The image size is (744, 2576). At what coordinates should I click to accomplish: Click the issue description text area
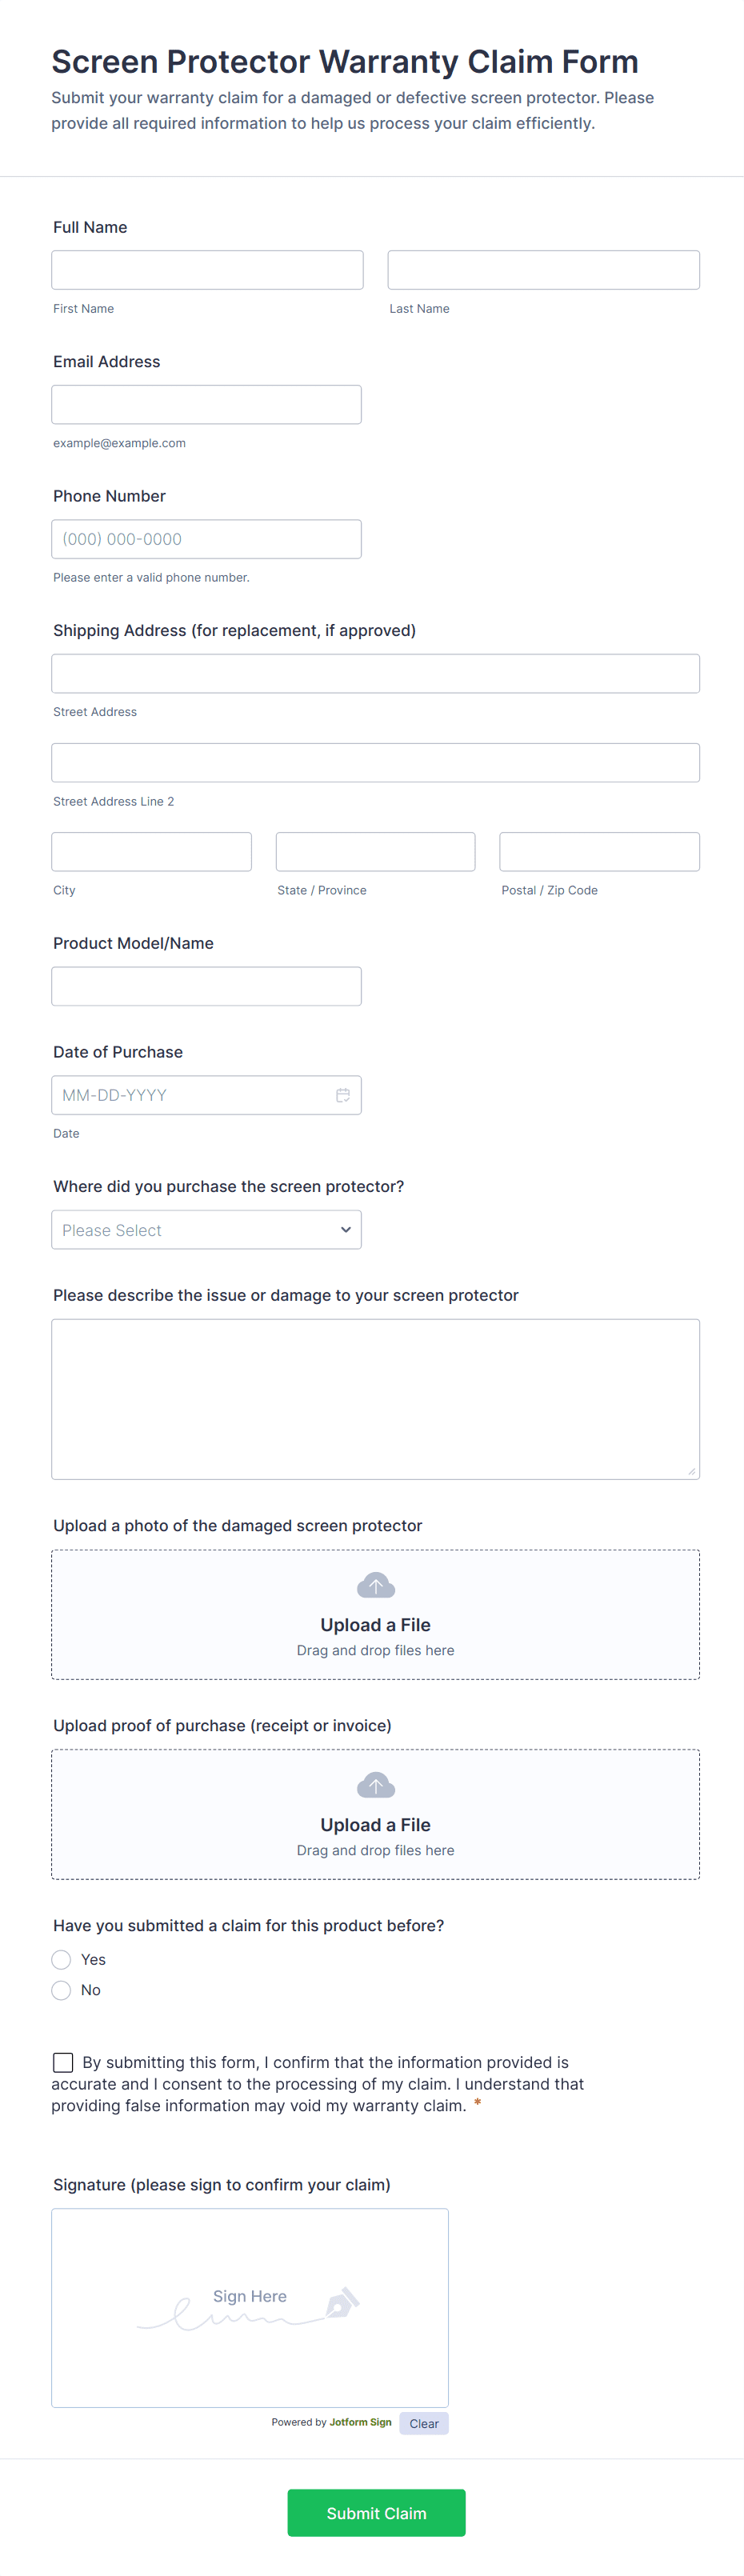[x=375, y=1398]
